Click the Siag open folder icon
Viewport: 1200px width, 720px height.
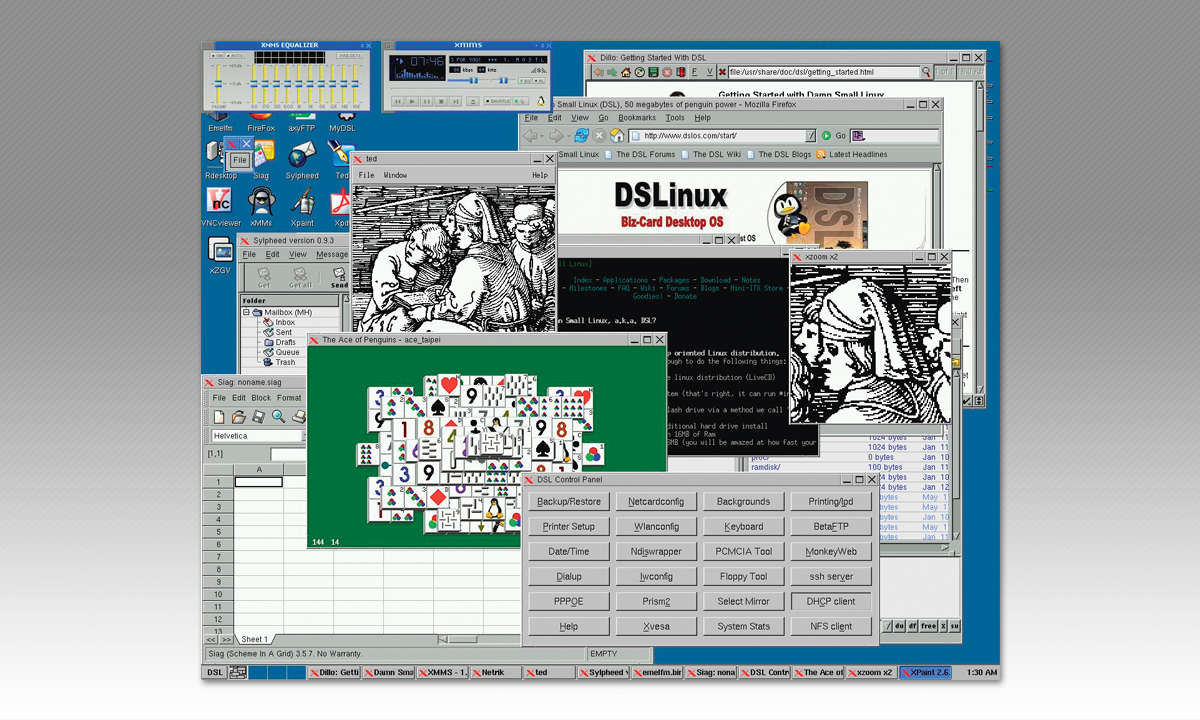point(238,416)
